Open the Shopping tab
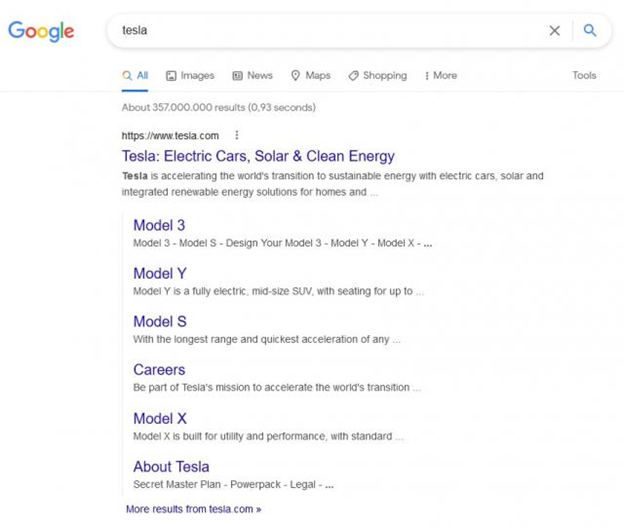Screen dimensions: 624x528 [378, 76]
